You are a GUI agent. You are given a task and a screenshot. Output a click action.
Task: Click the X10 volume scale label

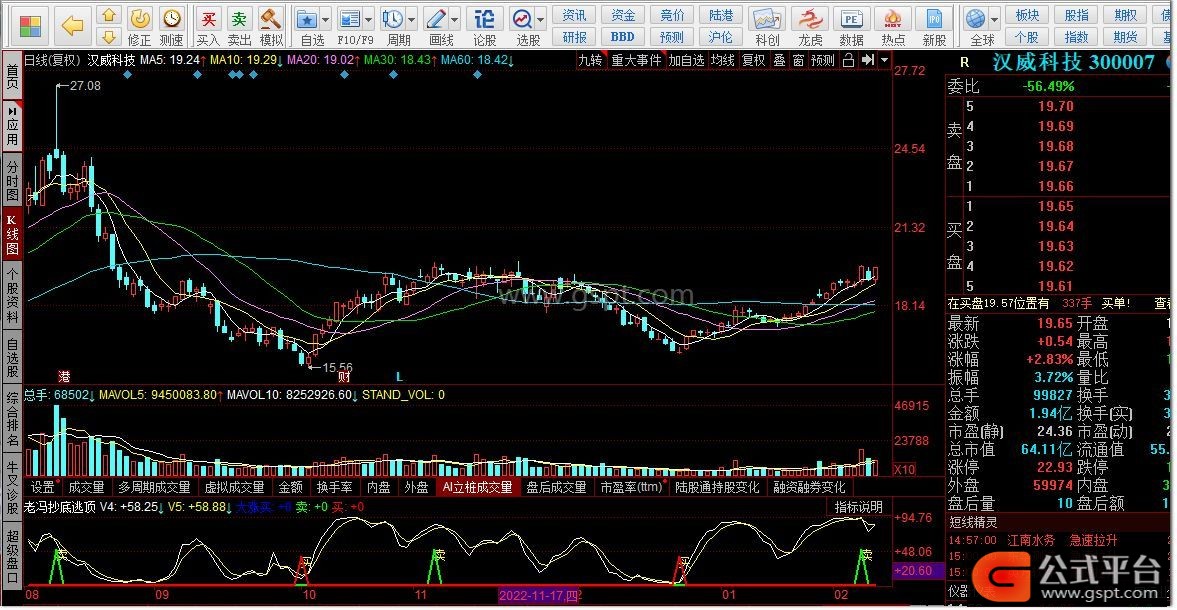click(905, 469)
